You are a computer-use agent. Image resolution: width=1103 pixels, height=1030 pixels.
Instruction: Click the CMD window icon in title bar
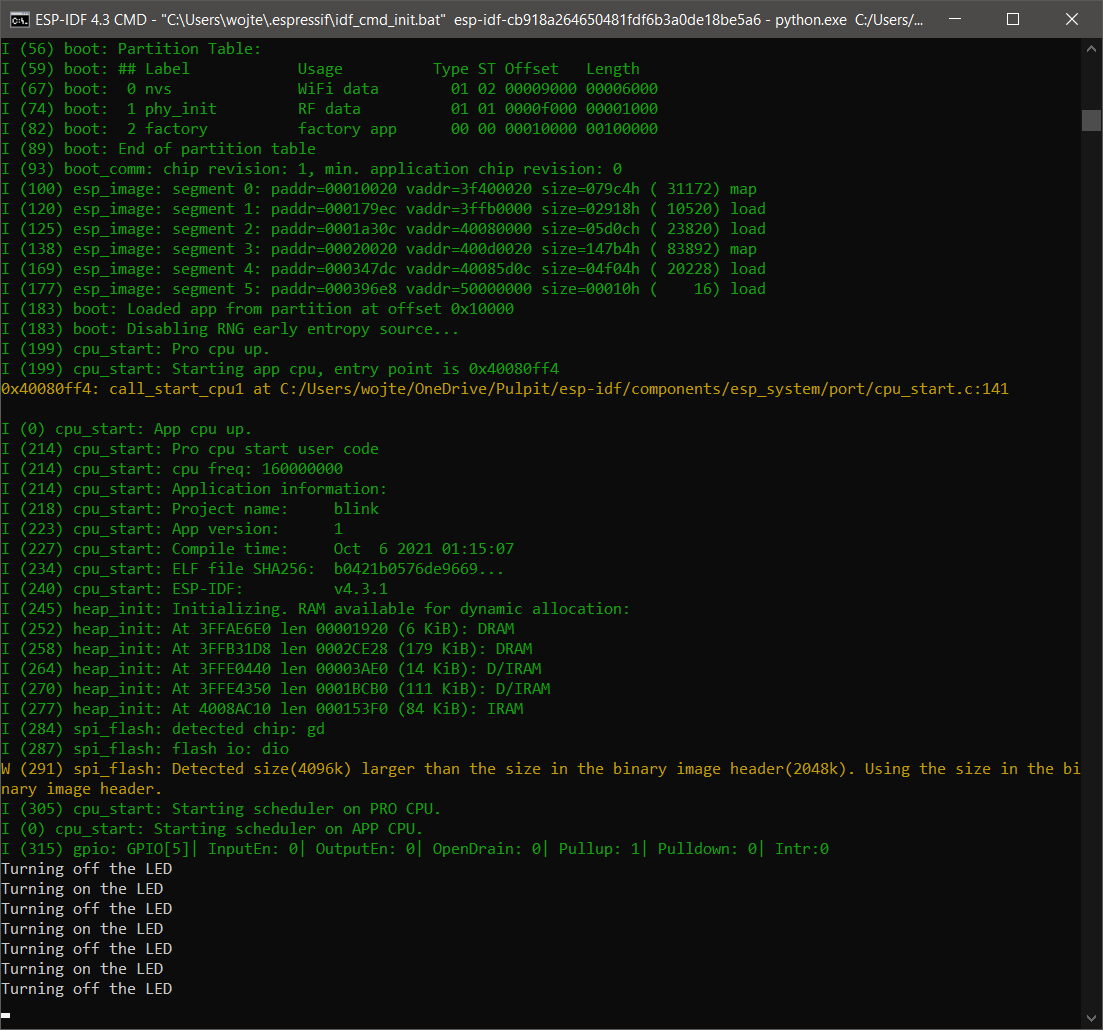20,20
